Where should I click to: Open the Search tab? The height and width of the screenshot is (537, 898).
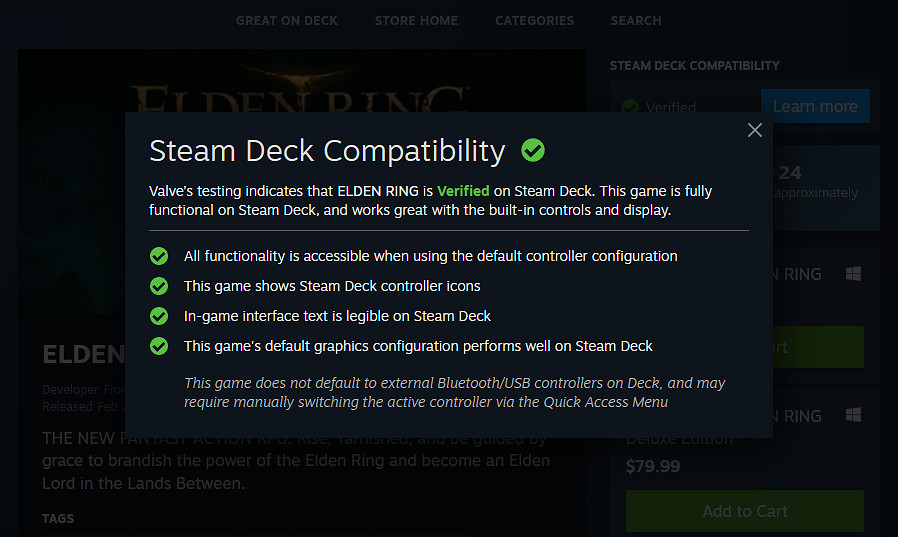[636, 20]
